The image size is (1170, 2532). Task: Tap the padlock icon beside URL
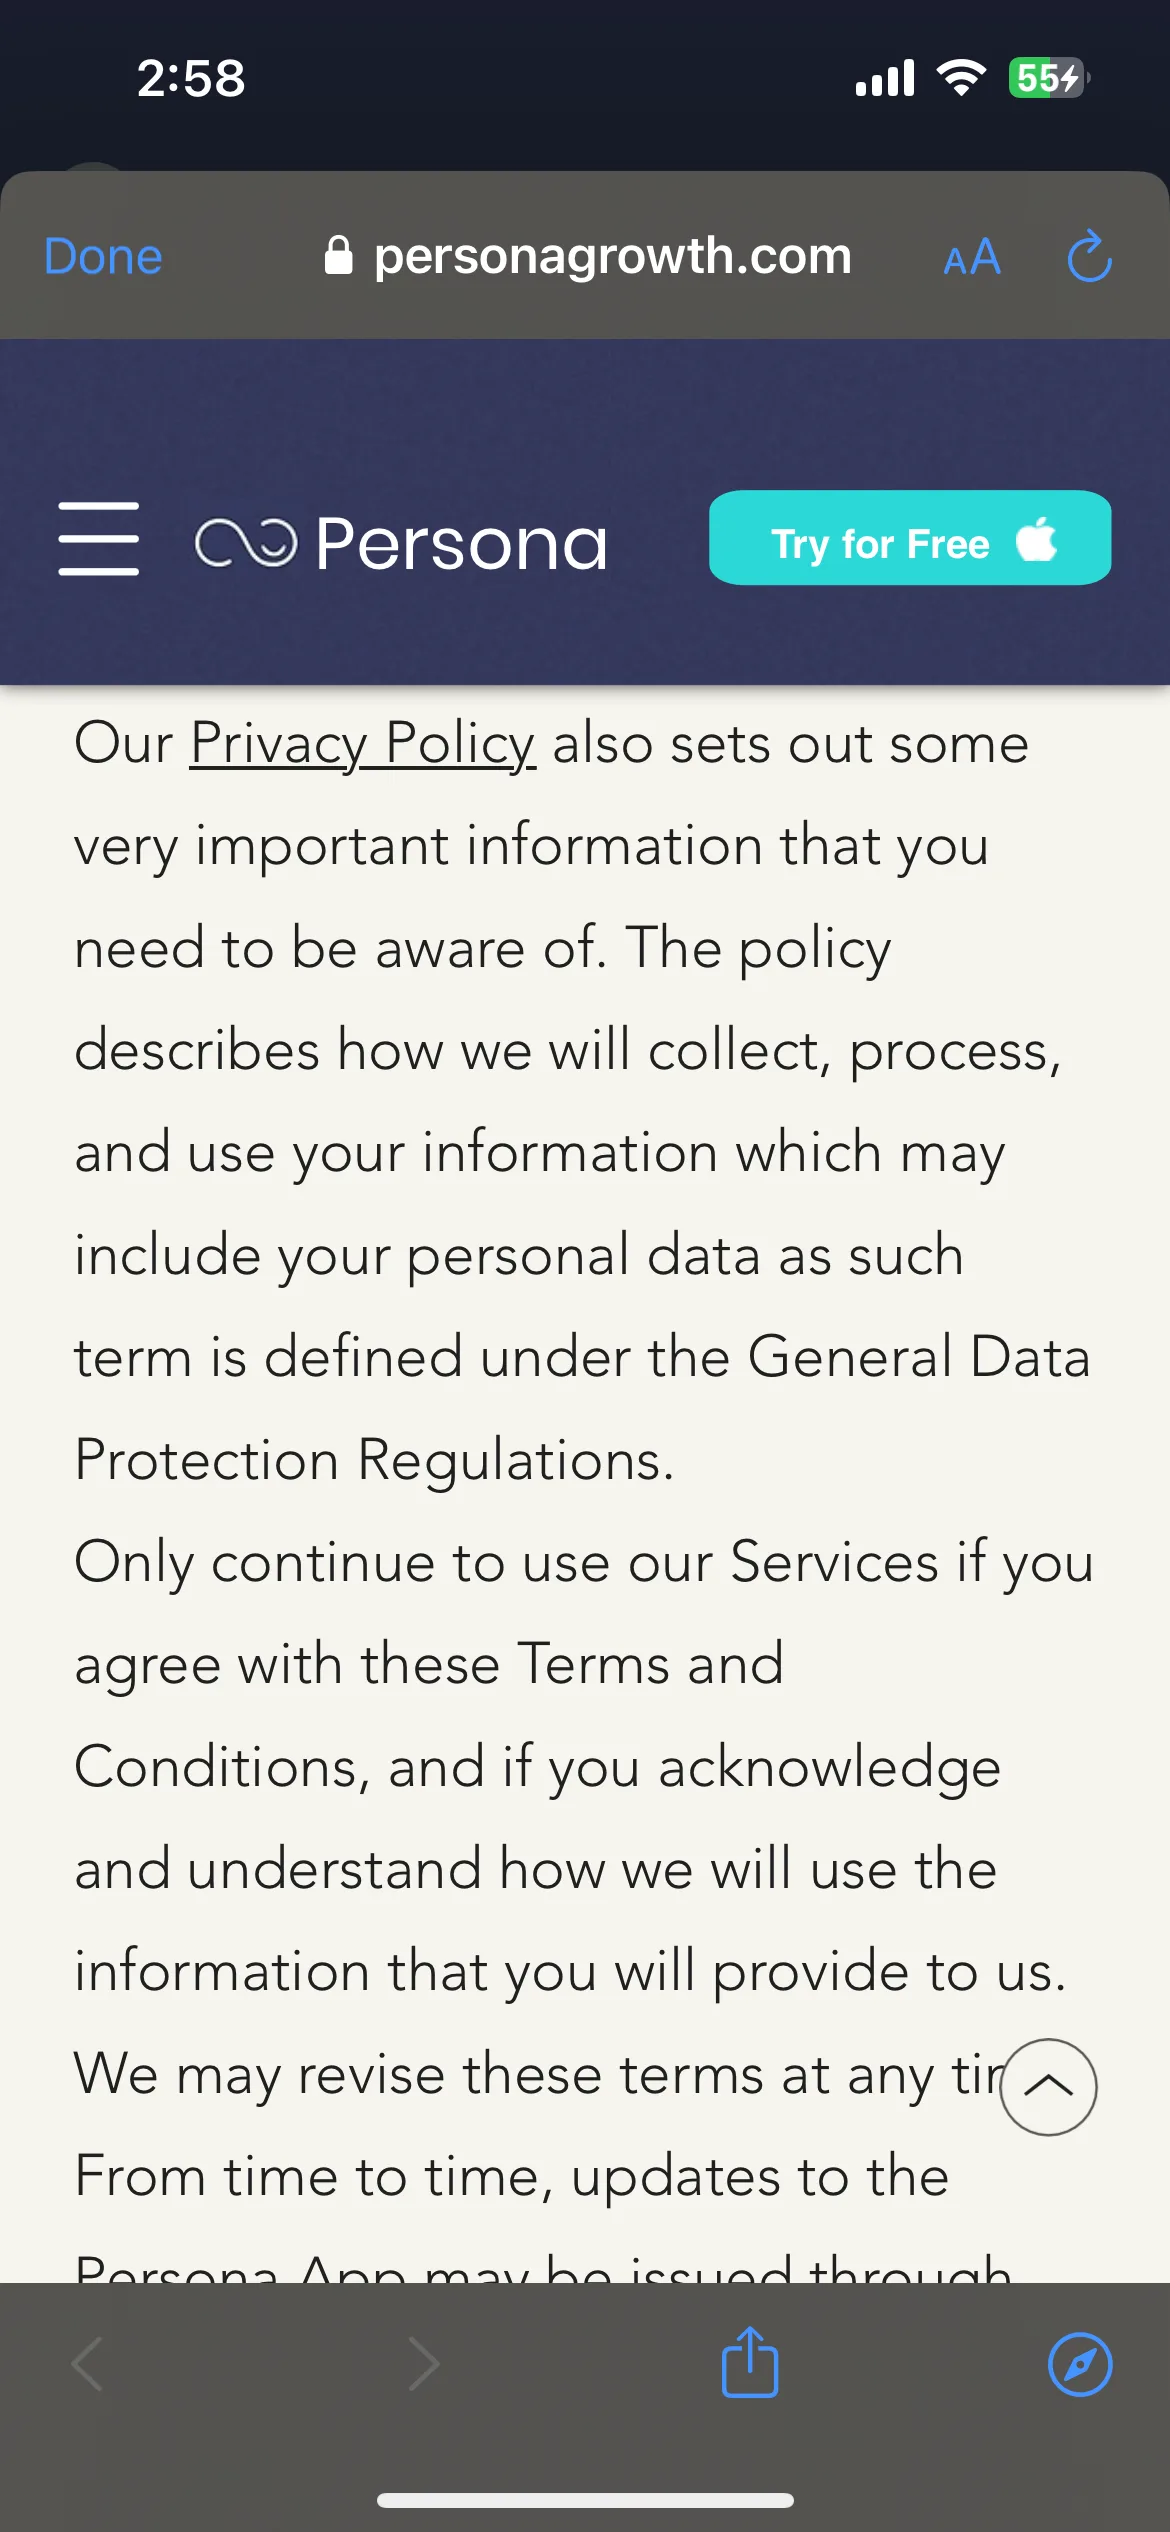tap(339, 255)
